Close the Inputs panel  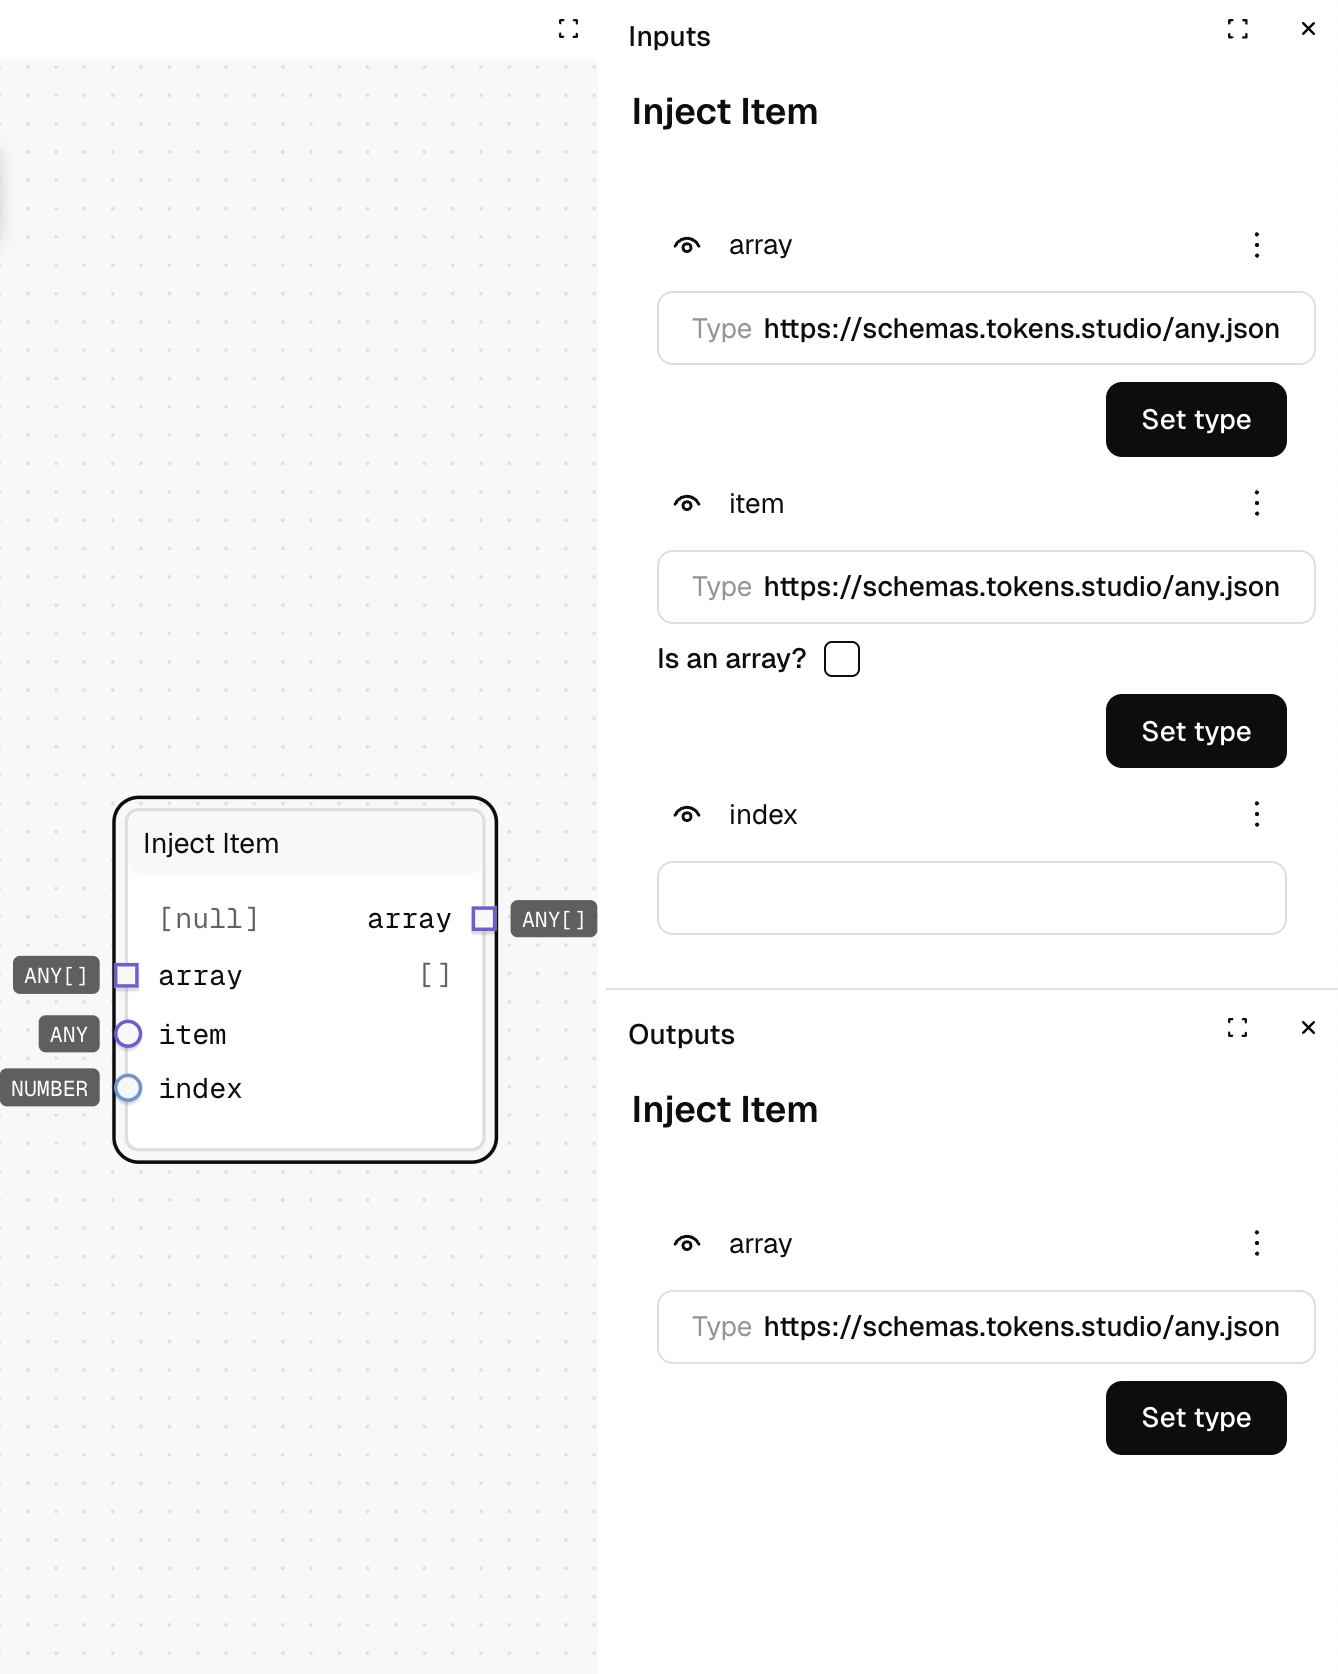tap(1308, 29)
